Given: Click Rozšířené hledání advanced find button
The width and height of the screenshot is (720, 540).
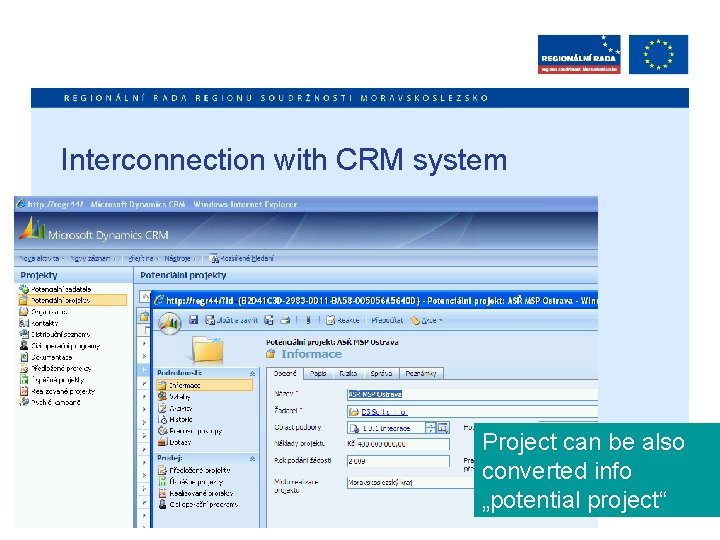Looking at the screenshot, I should pyautogui.click(x=242, y=259).
